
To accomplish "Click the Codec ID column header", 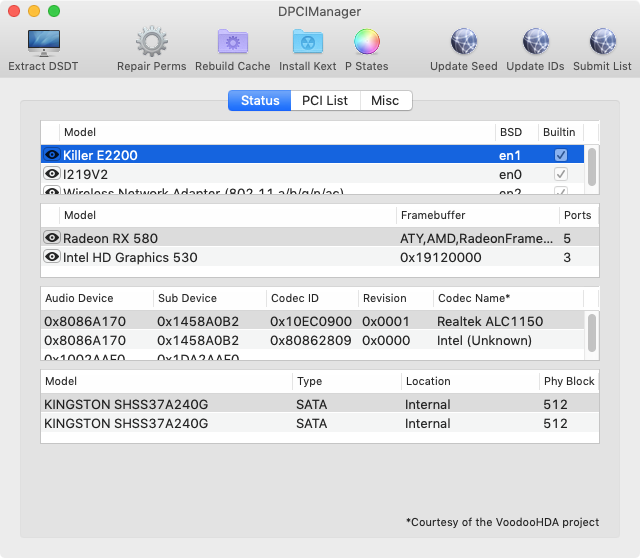I will point(312,298).
